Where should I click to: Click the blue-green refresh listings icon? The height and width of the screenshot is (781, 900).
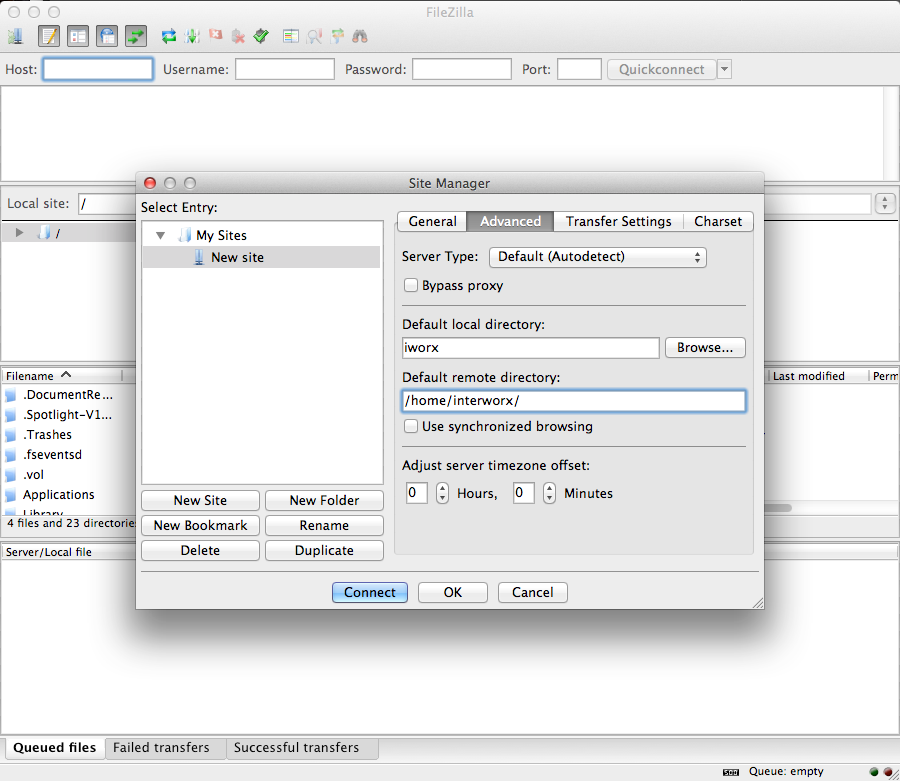pyautogui.click(x=169, y=37)
